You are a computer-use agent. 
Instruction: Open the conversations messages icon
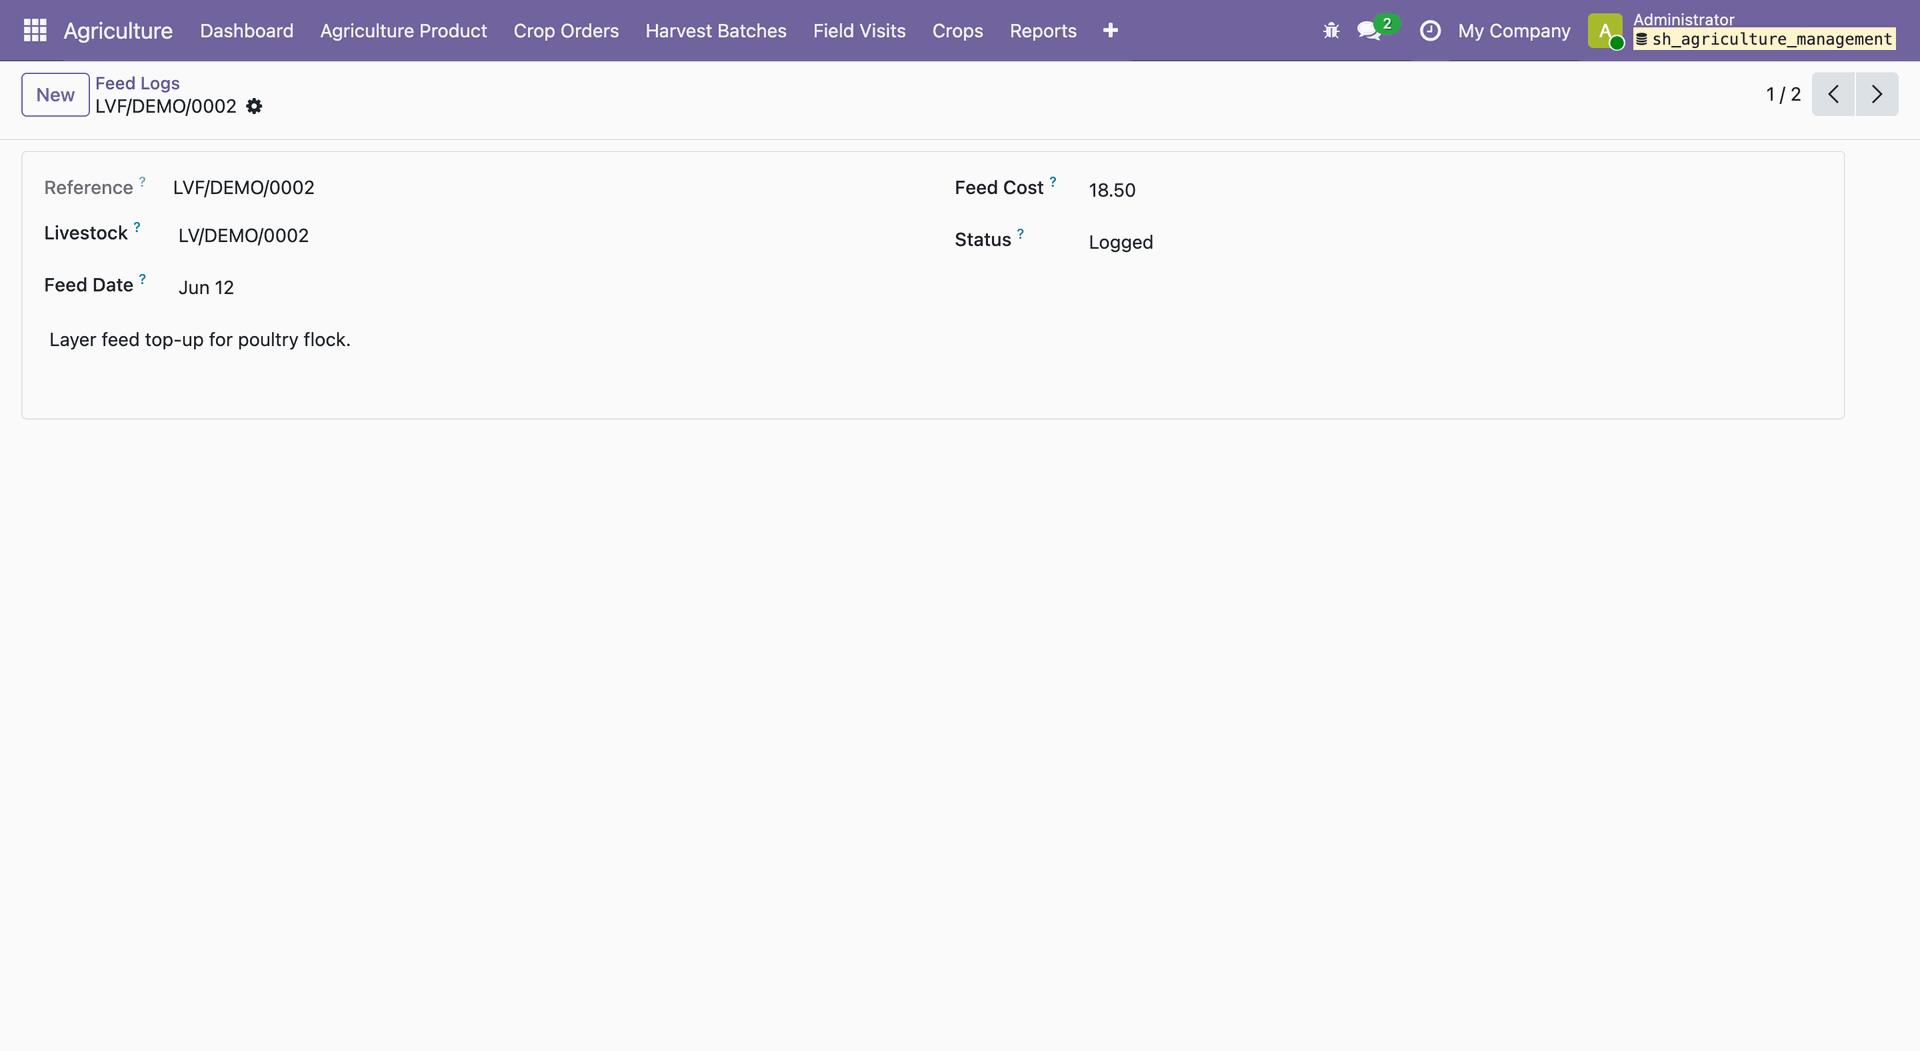point(1369,31)
